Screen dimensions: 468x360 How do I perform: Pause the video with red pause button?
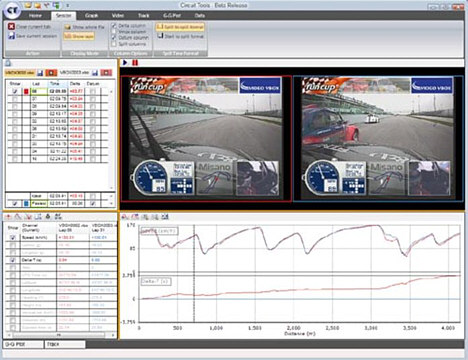pyautogui.click(x=135, y=62)
